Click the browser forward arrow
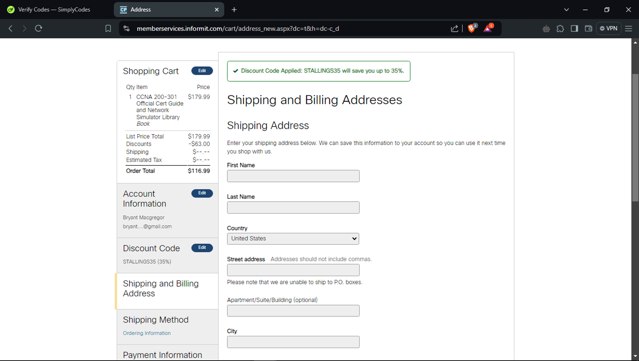 click(24, 29)
